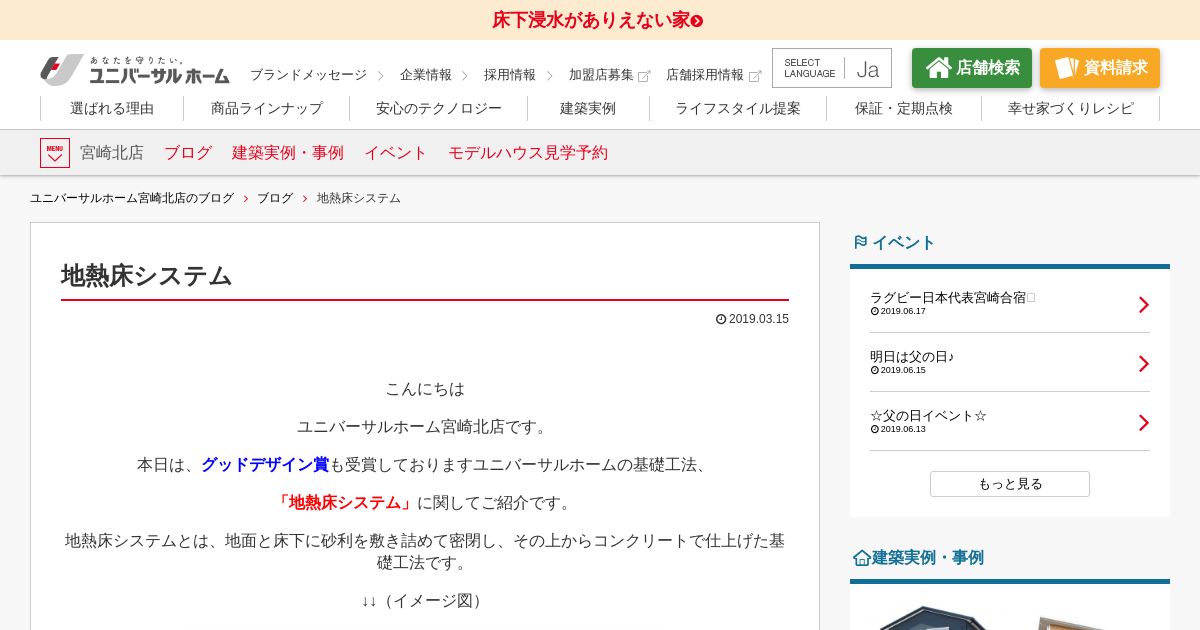Click red 「地熱床システム」 text
This screenshot has height=630, width=1200.
click(345, 503)
